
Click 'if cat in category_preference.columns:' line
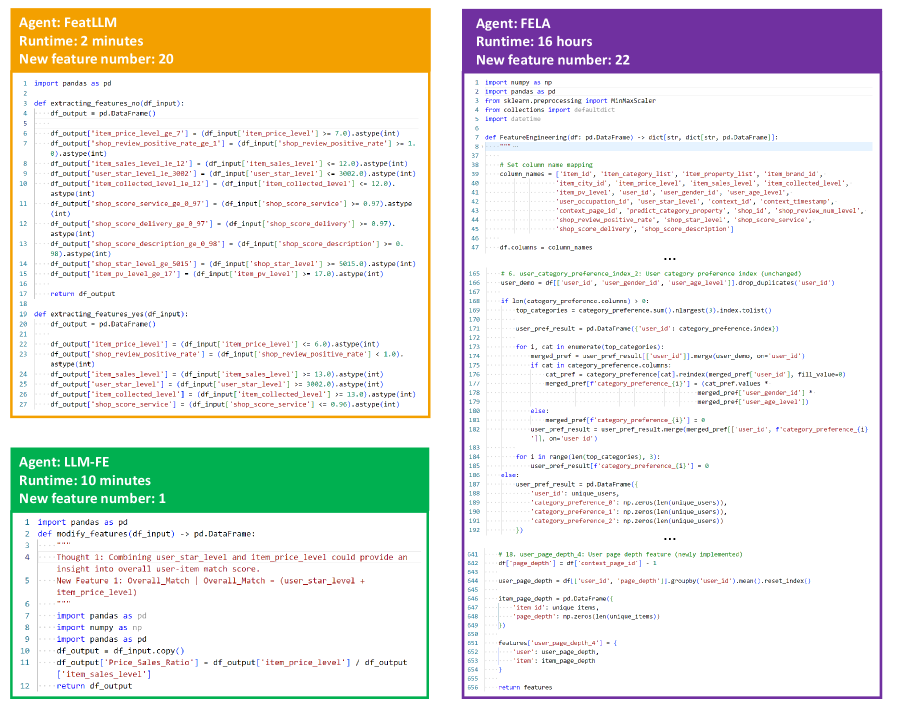tap(600, 365)
